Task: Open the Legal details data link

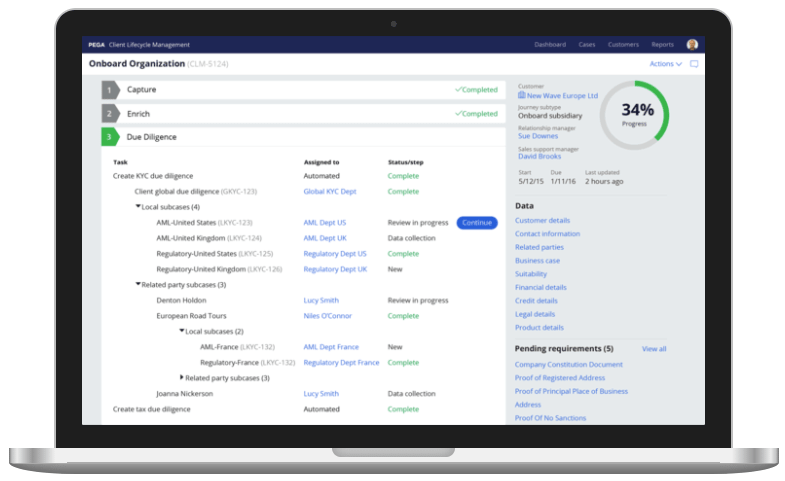Action: pos(535,314)
